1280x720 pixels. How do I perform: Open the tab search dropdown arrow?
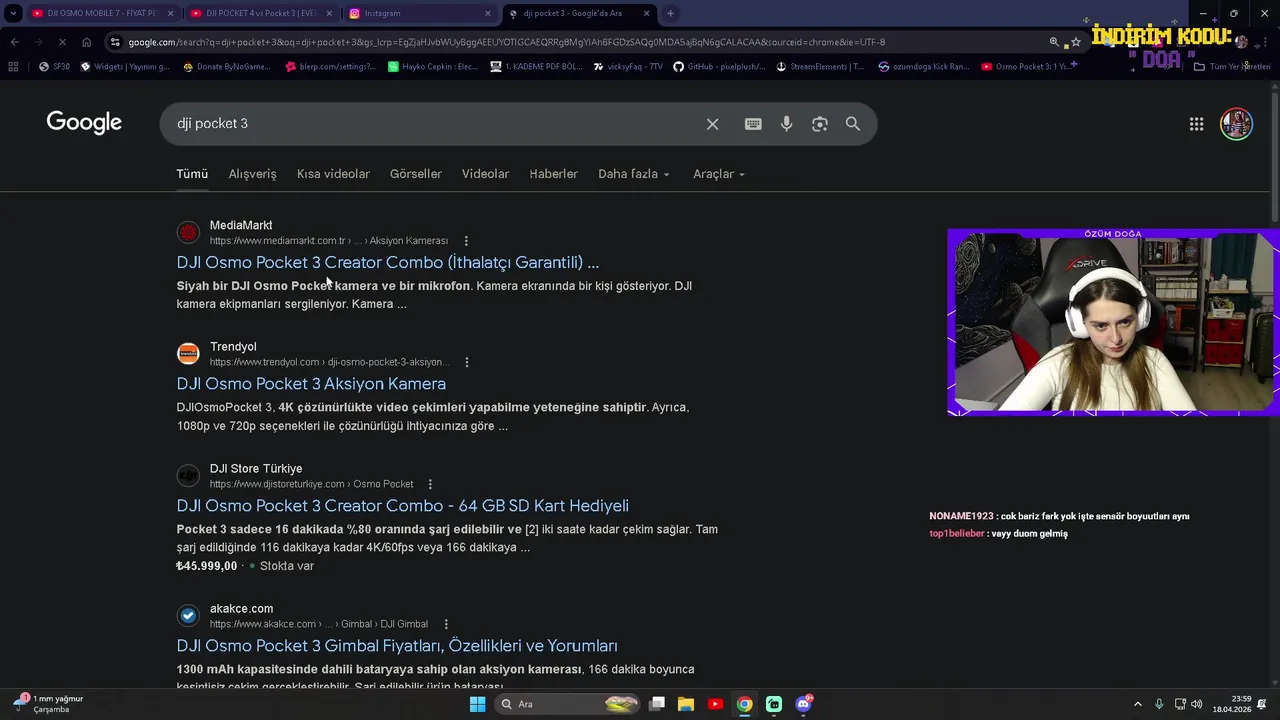tap(13, 13)
